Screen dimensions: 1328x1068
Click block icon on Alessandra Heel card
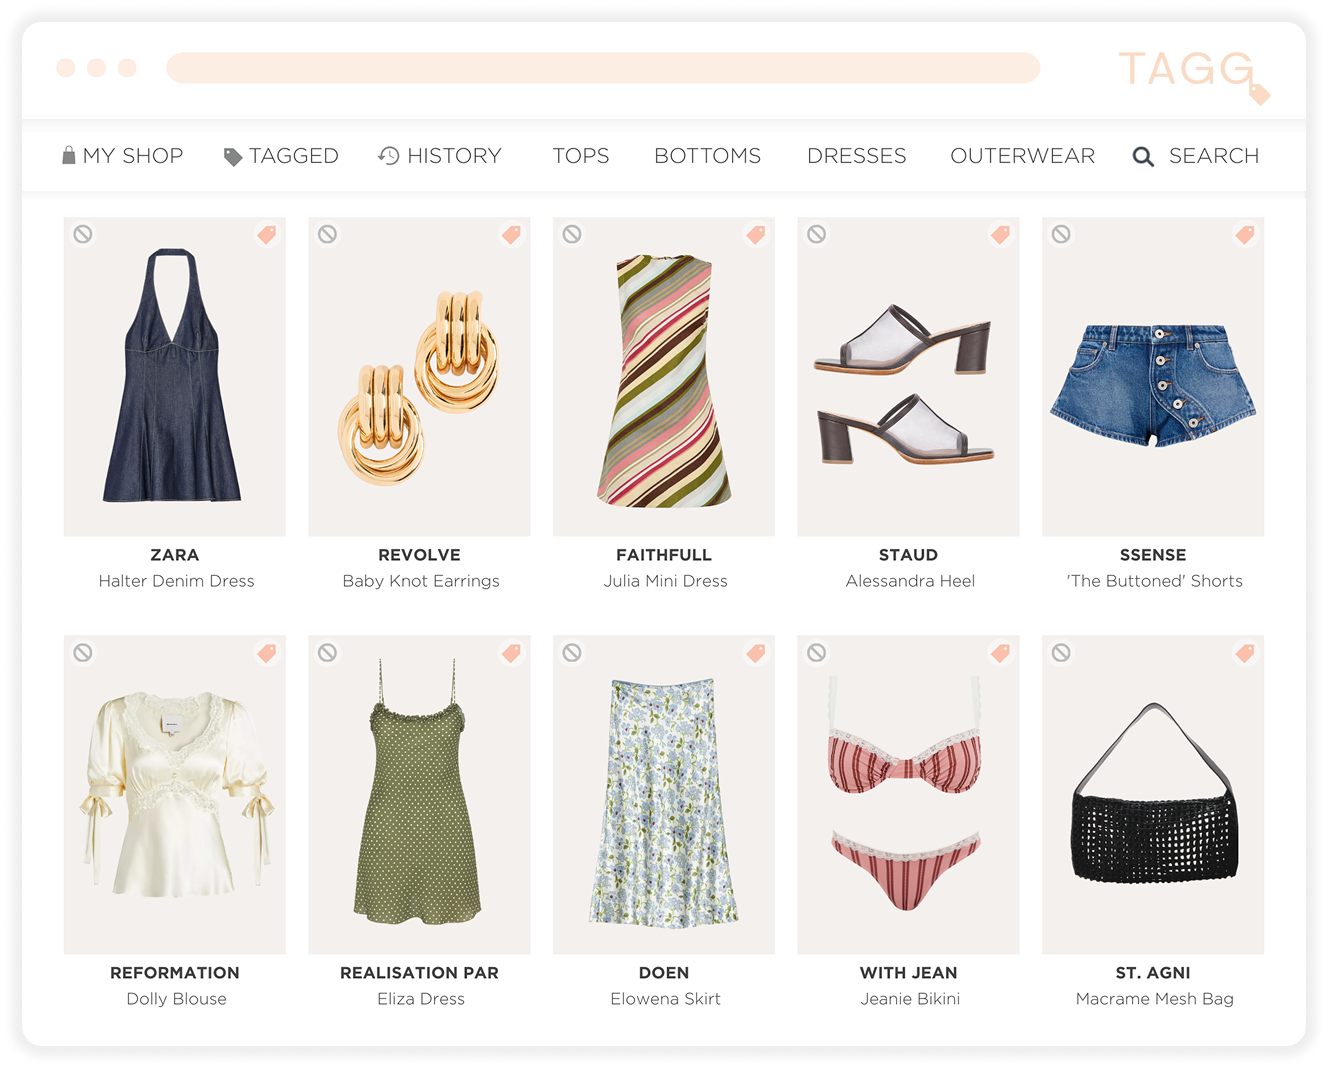[x=816, y=234]
